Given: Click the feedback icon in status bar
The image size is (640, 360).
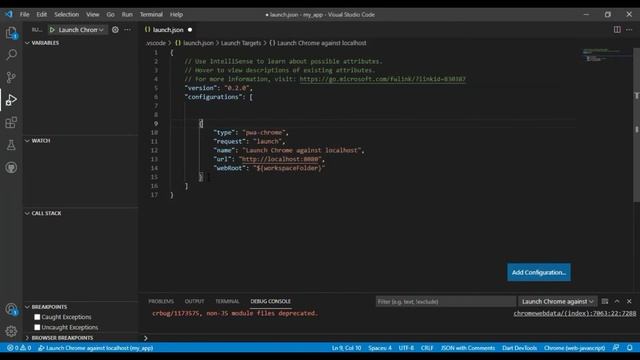Looking at the screenshot, I should [x=616, y=348].
